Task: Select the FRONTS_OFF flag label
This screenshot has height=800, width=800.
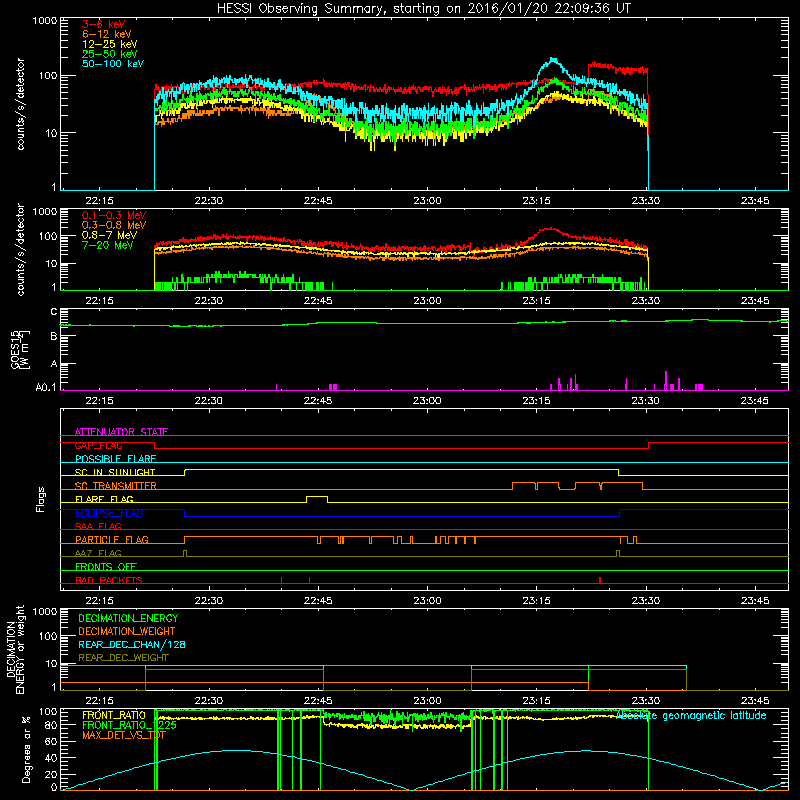Action: (106, 566)
